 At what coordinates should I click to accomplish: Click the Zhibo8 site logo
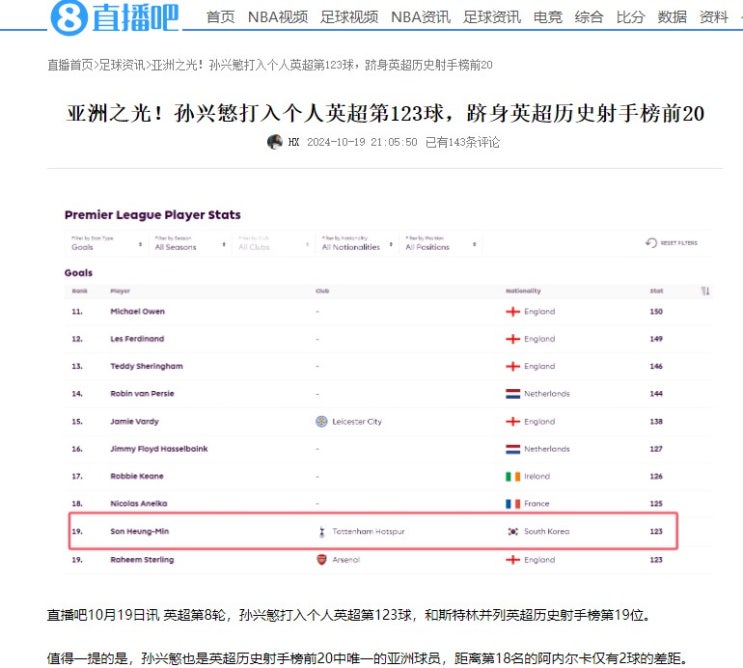(115, 17)
